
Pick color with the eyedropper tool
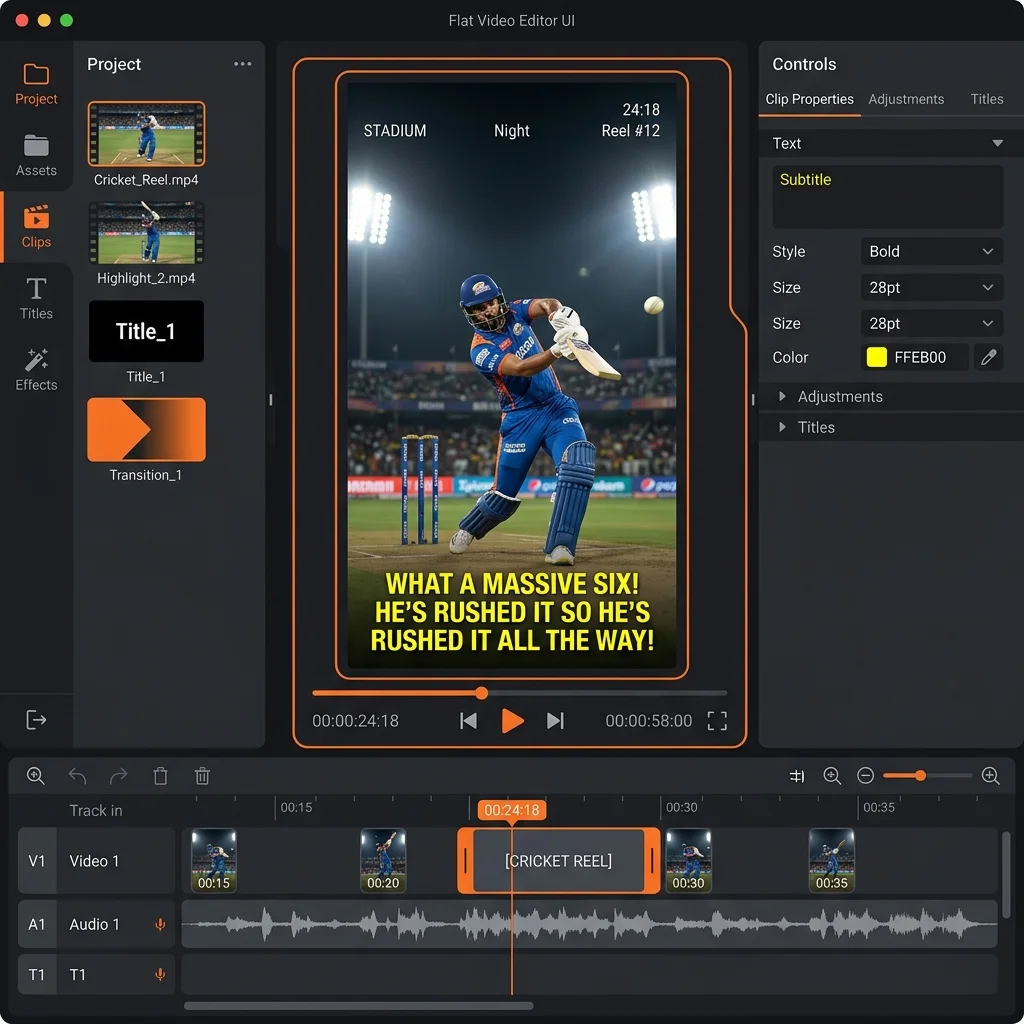(989, 357)
